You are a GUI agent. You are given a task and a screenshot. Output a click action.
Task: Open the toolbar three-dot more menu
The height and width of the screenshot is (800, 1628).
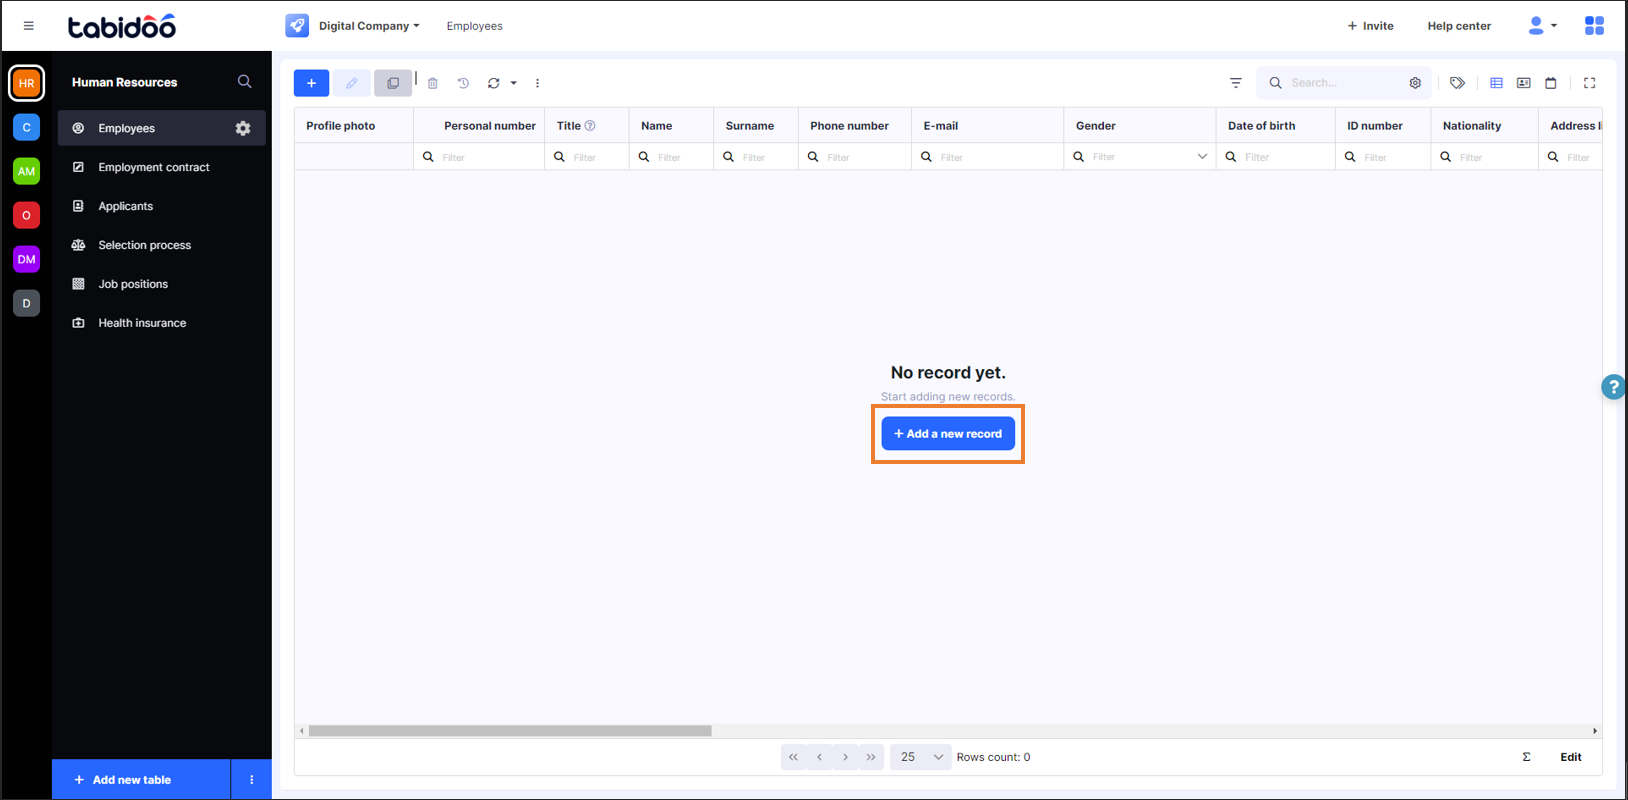tap(537, 83)
